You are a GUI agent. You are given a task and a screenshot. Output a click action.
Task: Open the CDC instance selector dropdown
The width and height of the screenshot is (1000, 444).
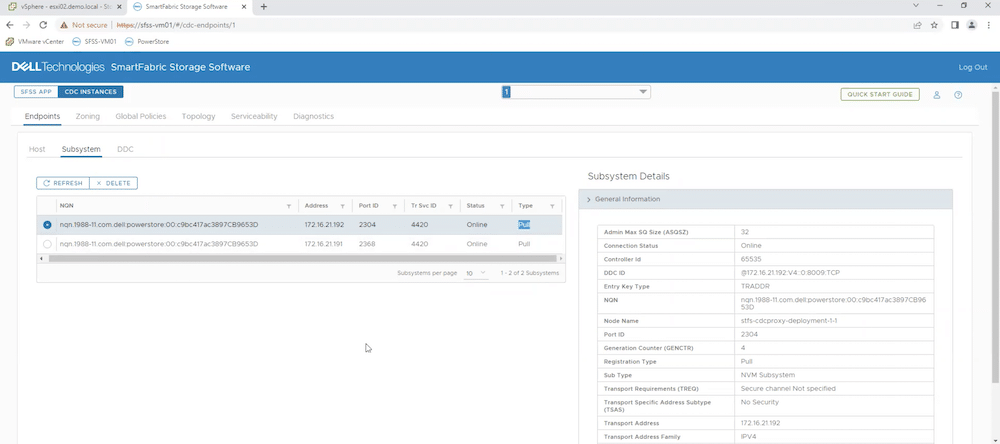coord(576,92)
